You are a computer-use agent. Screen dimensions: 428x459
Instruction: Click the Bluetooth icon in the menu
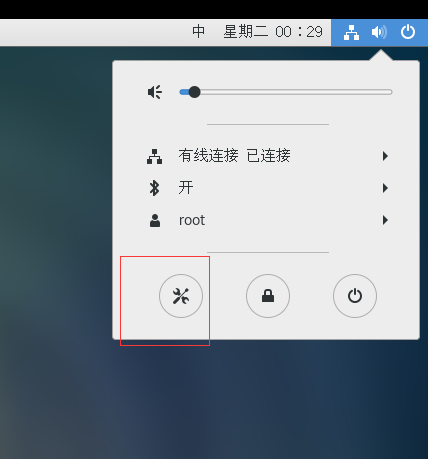[x=154, y=188]
